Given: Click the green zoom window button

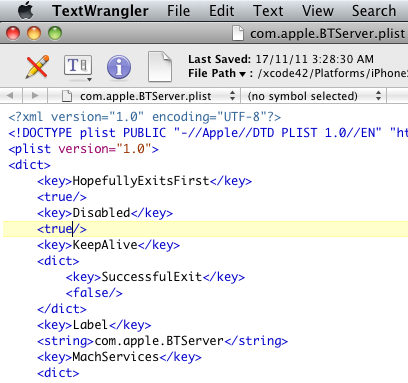Looking at the screenshot, I should tap(55, 33).
